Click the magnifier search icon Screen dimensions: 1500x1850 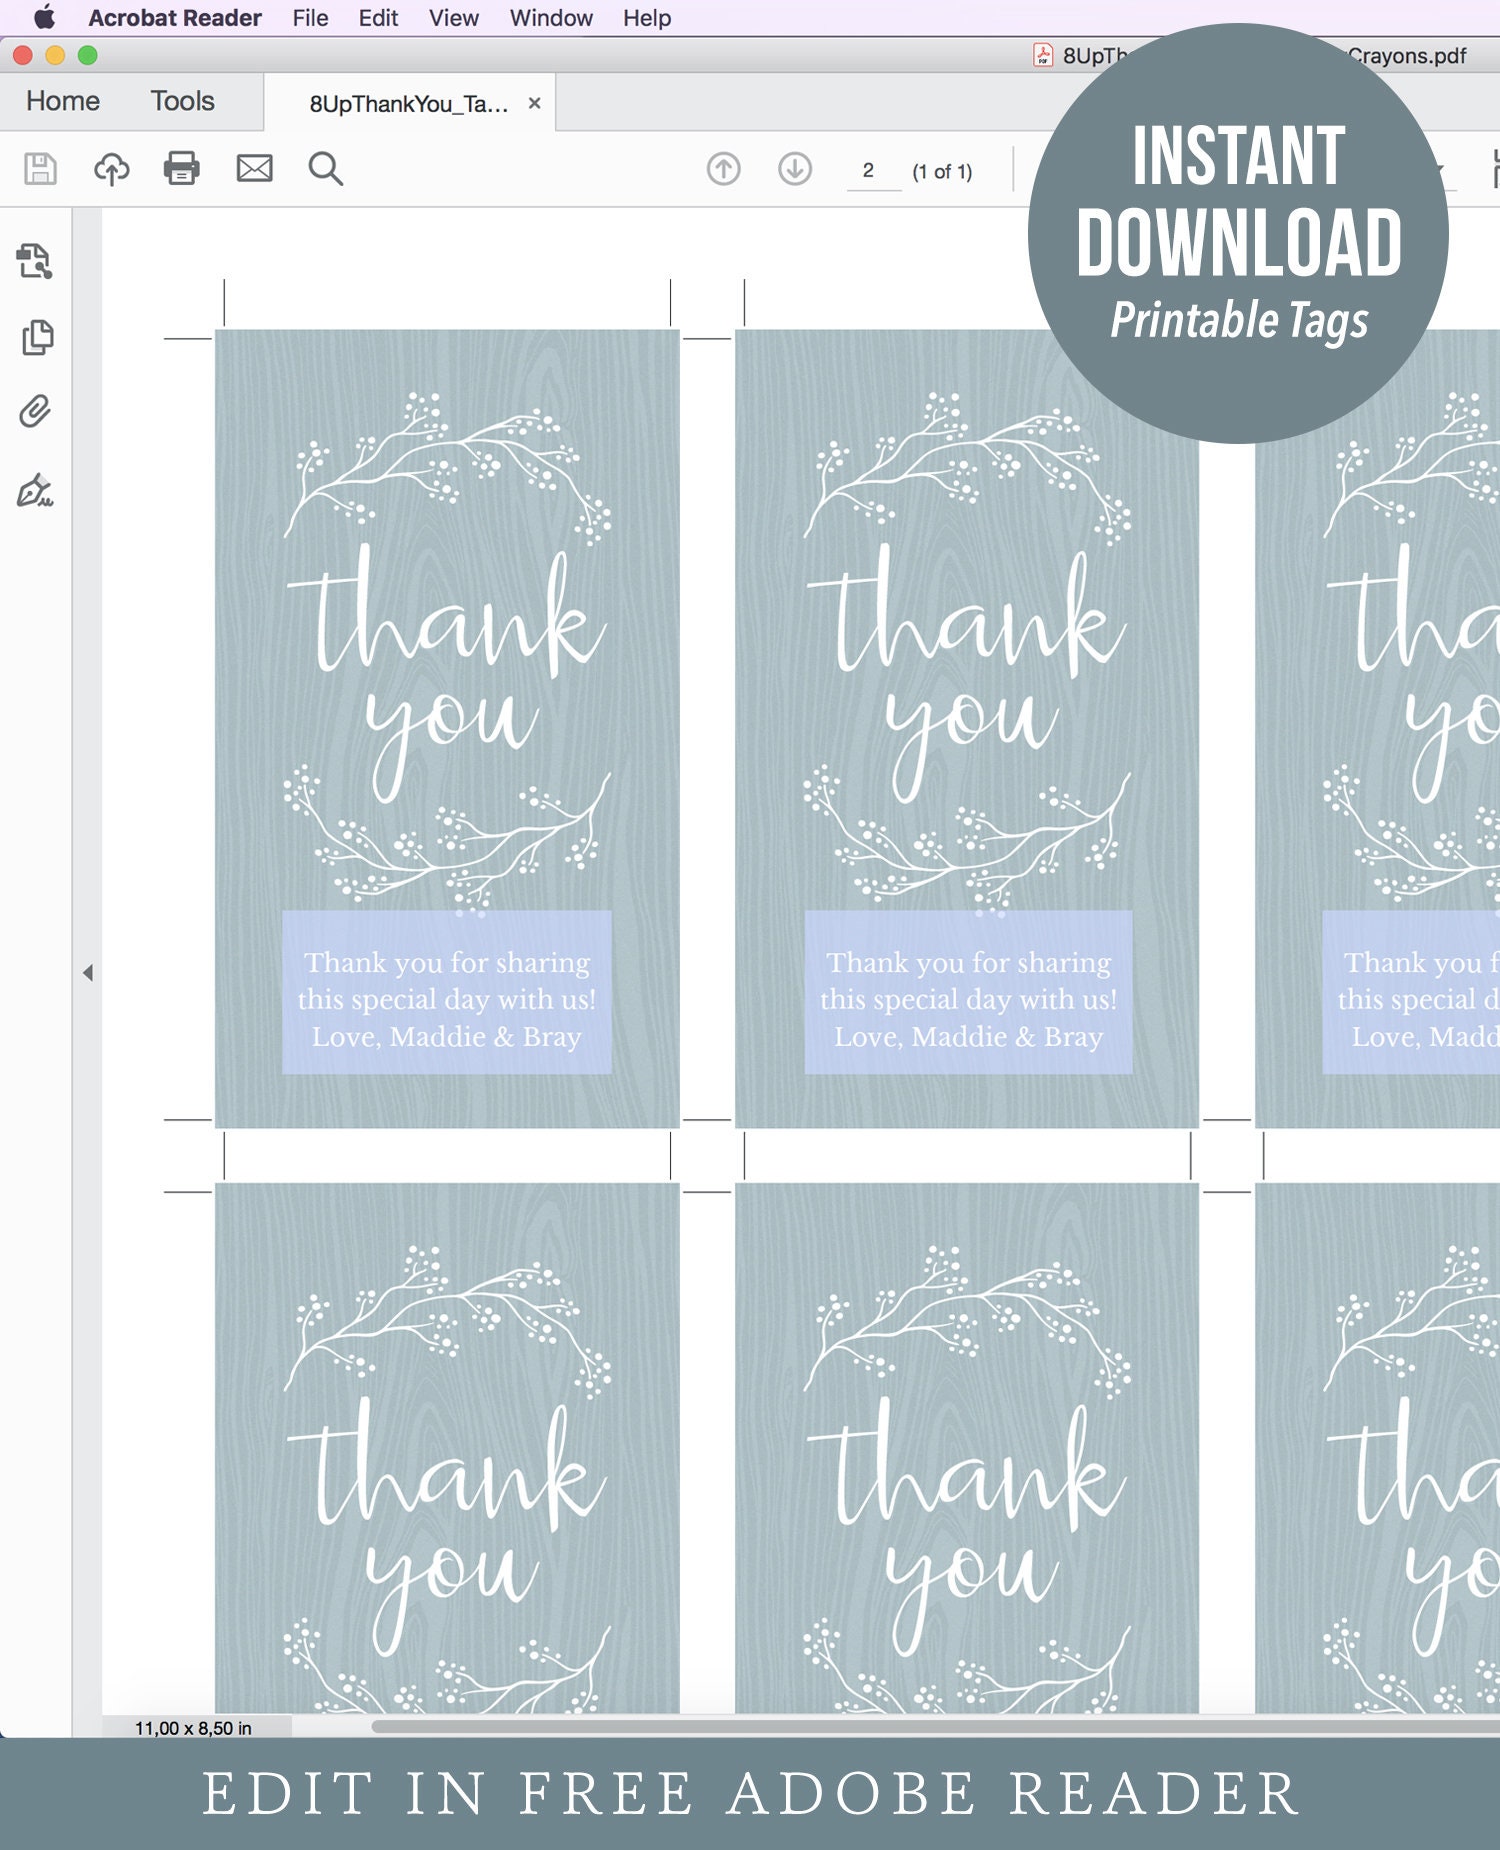point(325,168)
